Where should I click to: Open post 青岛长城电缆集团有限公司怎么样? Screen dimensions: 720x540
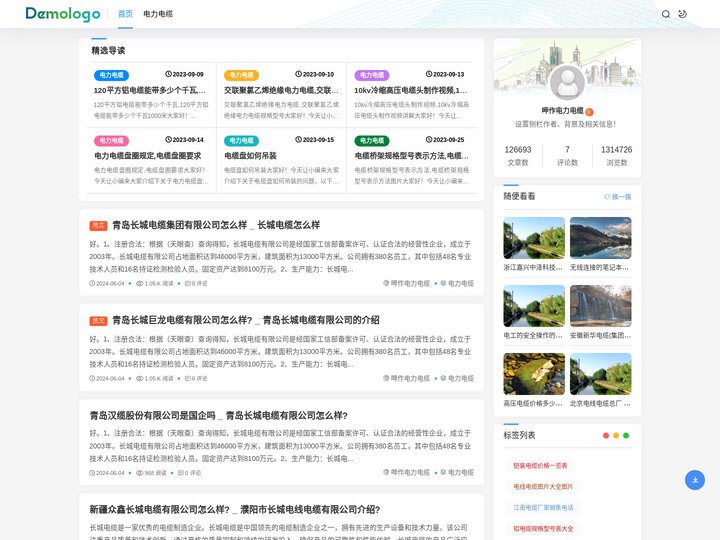pos(216,225)
